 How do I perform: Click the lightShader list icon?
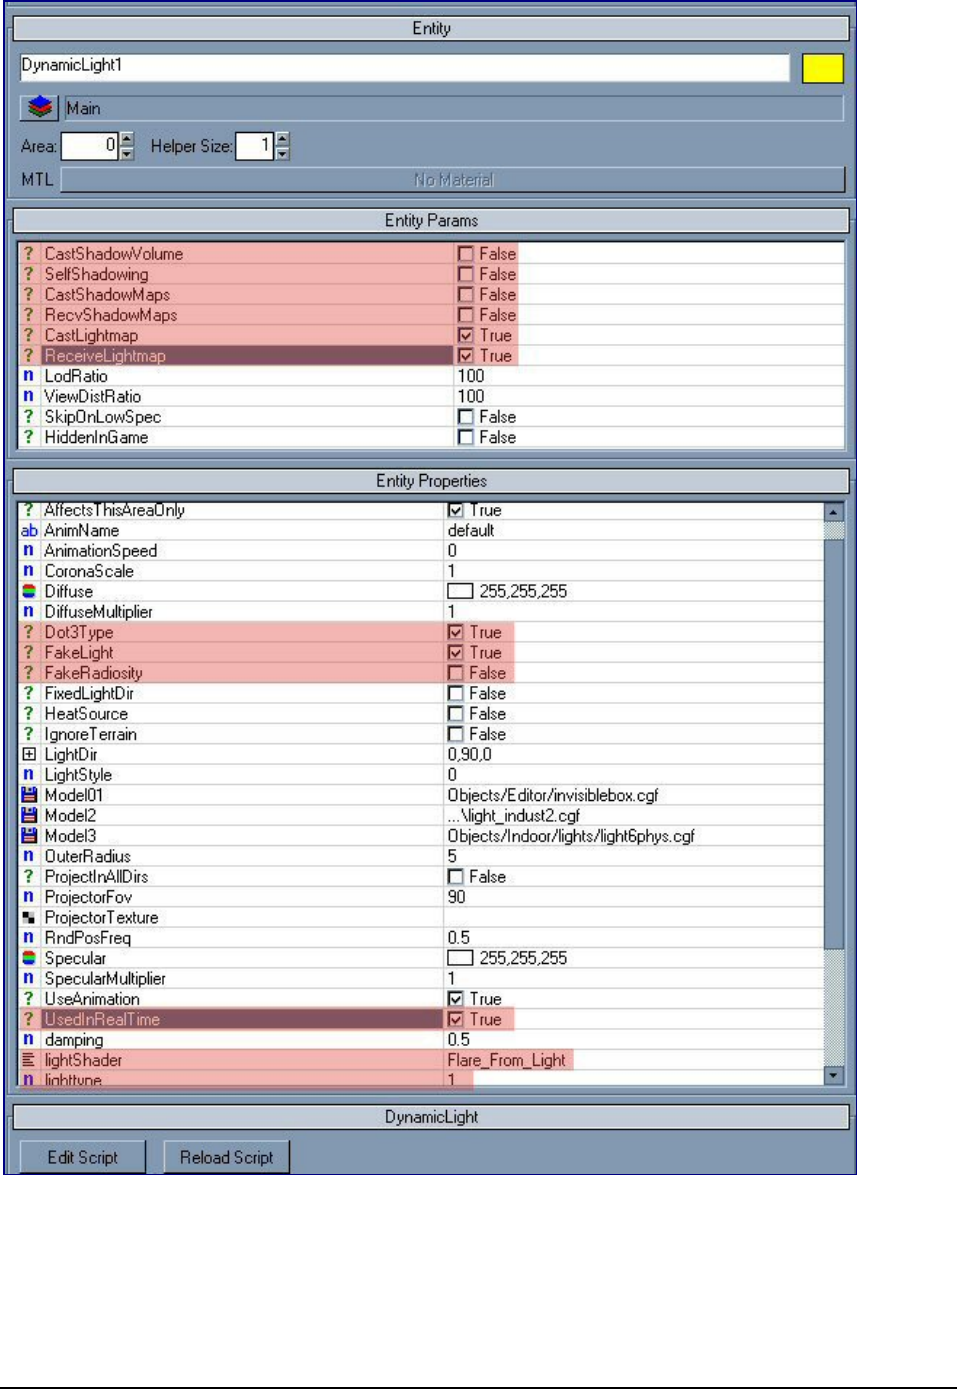[29, 1060]
